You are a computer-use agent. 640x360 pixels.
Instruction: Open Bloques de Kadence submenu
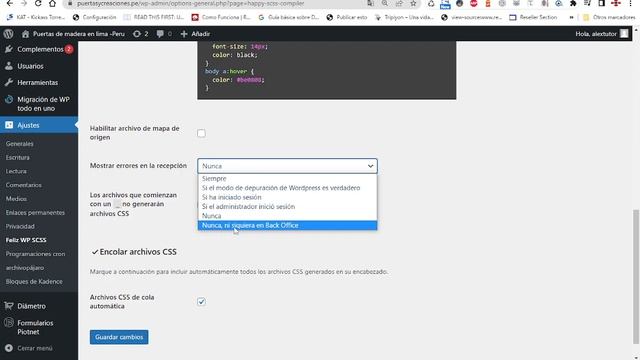coord(34,282)
